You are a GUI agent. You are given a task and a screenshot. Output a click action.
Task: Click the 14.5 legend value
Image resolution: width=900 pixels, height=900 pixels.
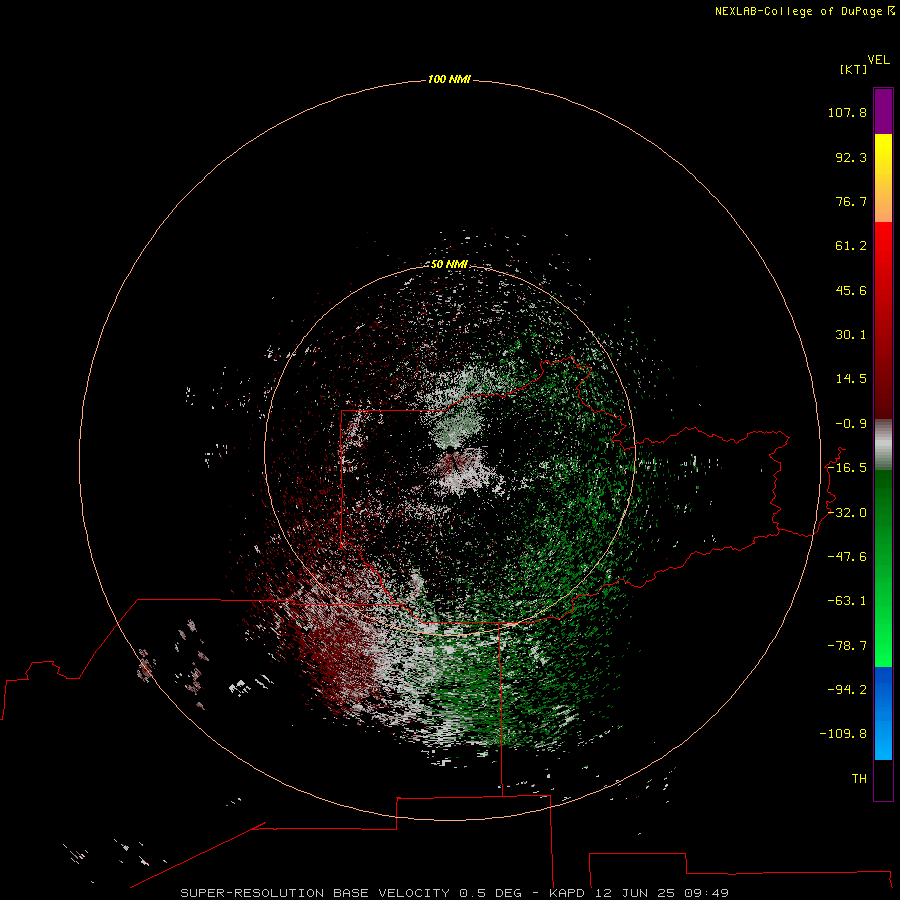tap(851, 379)
